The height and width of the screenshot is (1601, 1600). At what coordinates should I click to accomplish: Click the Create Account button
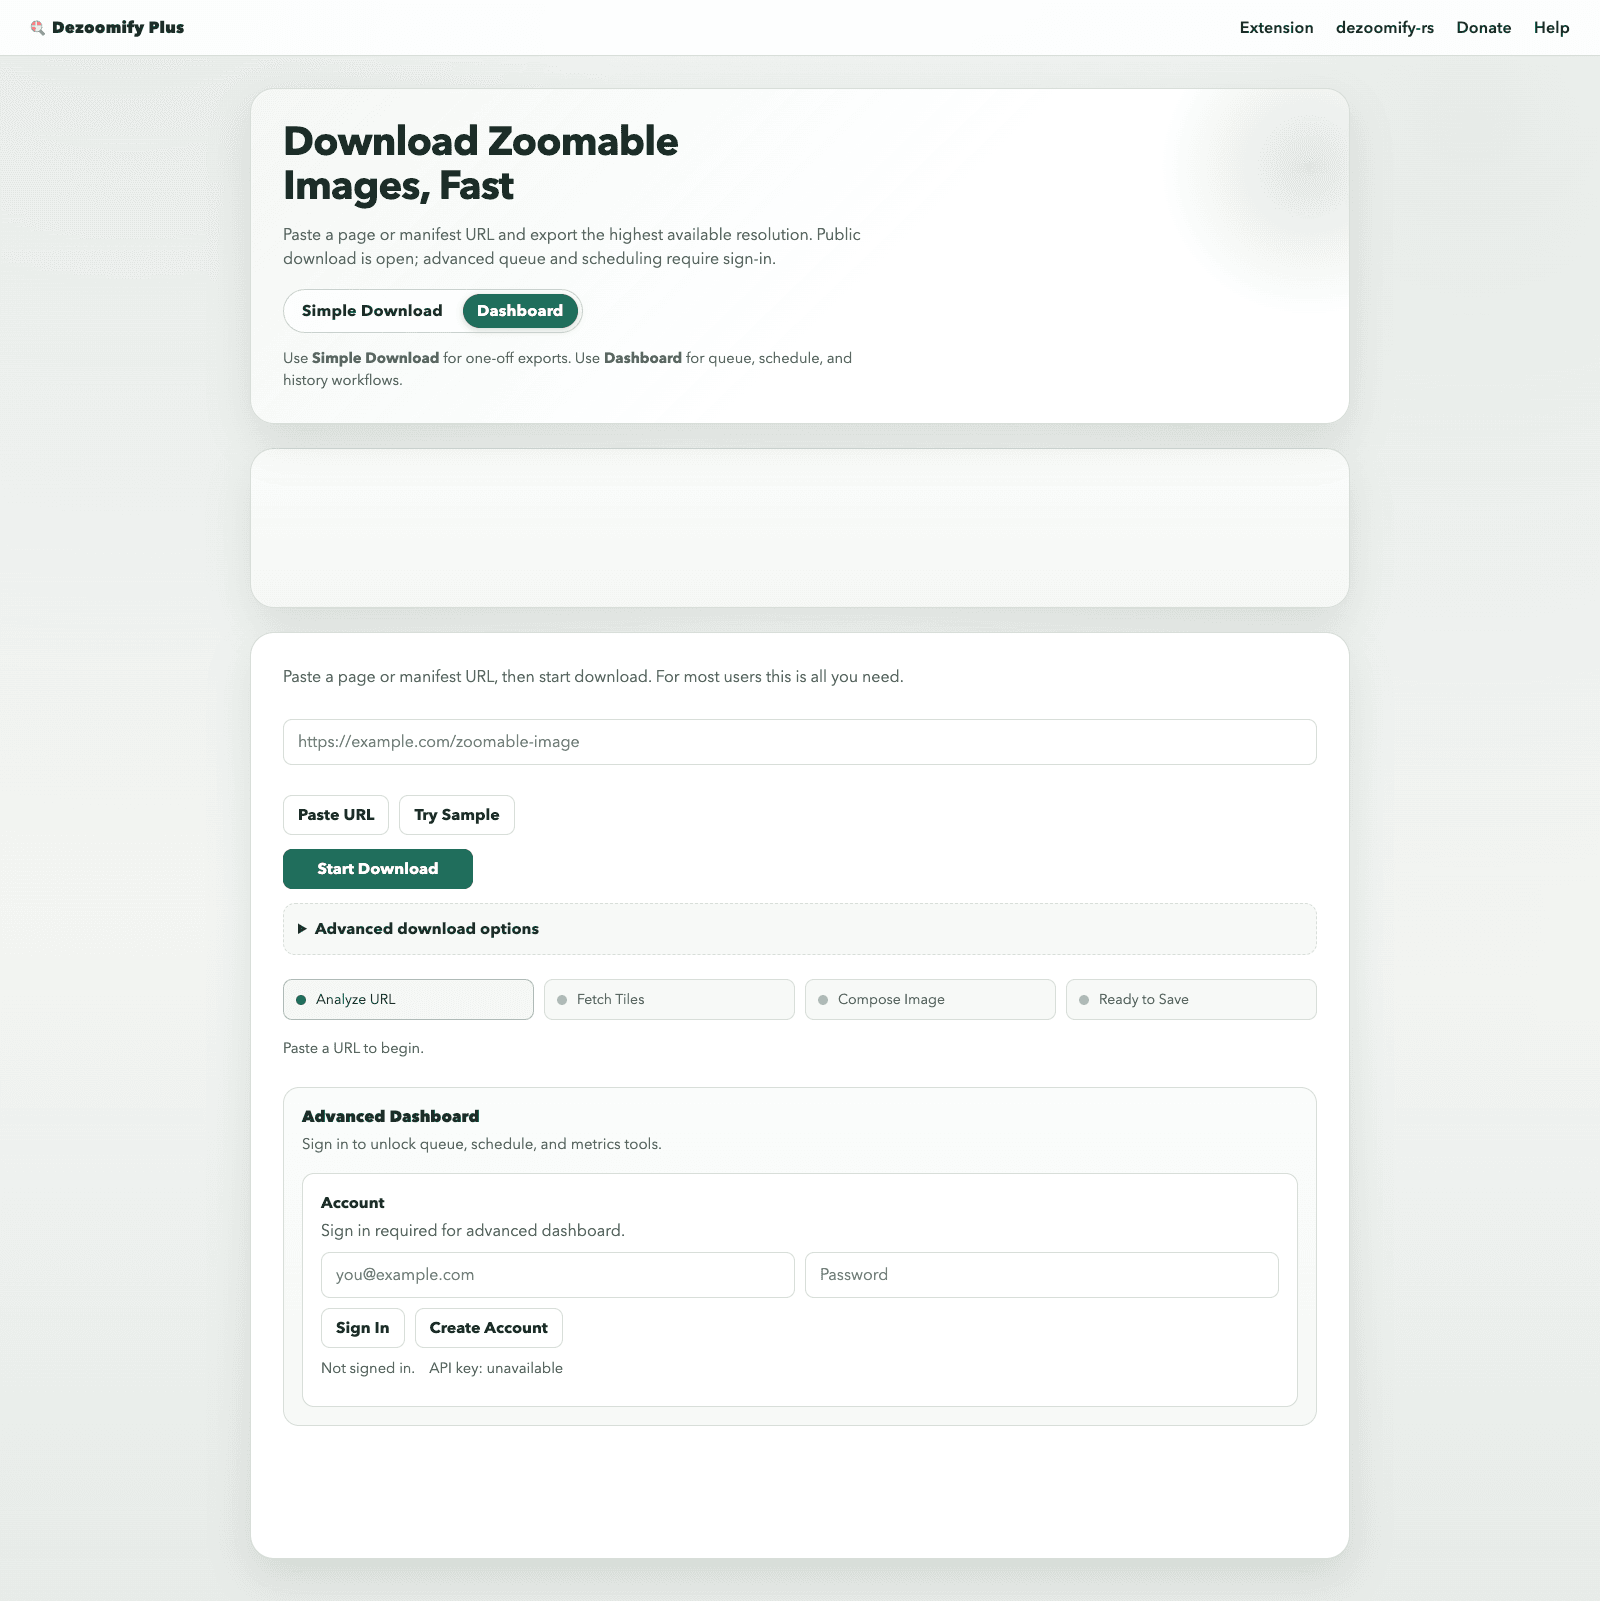point(489,1328)
